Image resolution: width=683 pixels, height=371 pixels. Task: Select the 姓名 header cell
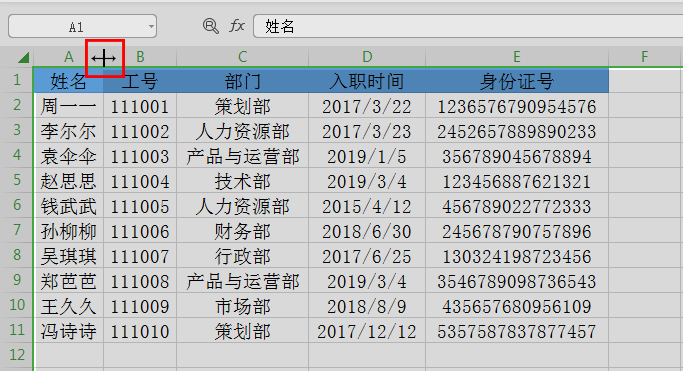point(68,81)
